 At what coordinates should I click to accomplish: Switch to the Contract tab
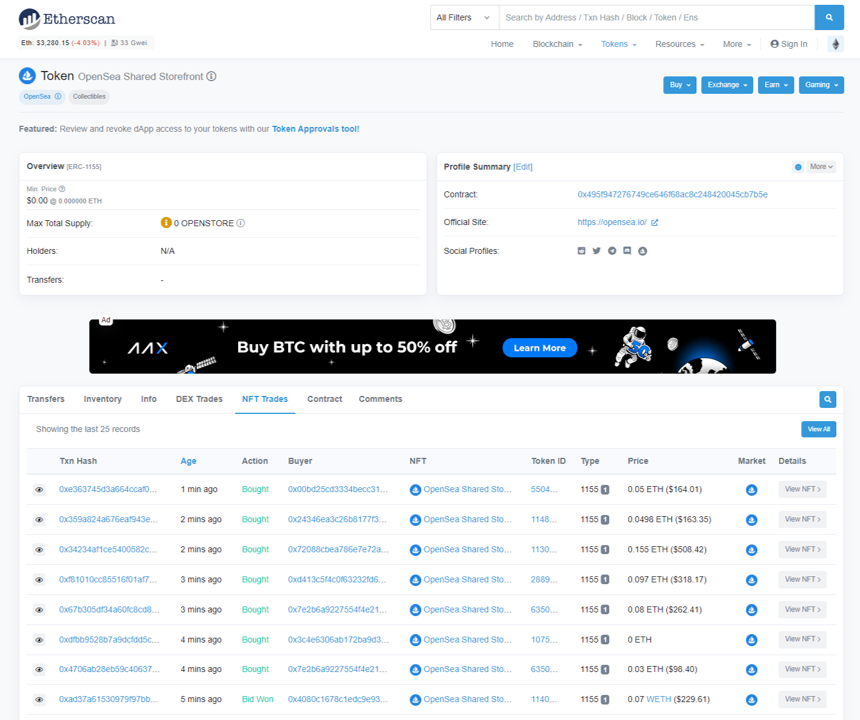pos(325,399)
